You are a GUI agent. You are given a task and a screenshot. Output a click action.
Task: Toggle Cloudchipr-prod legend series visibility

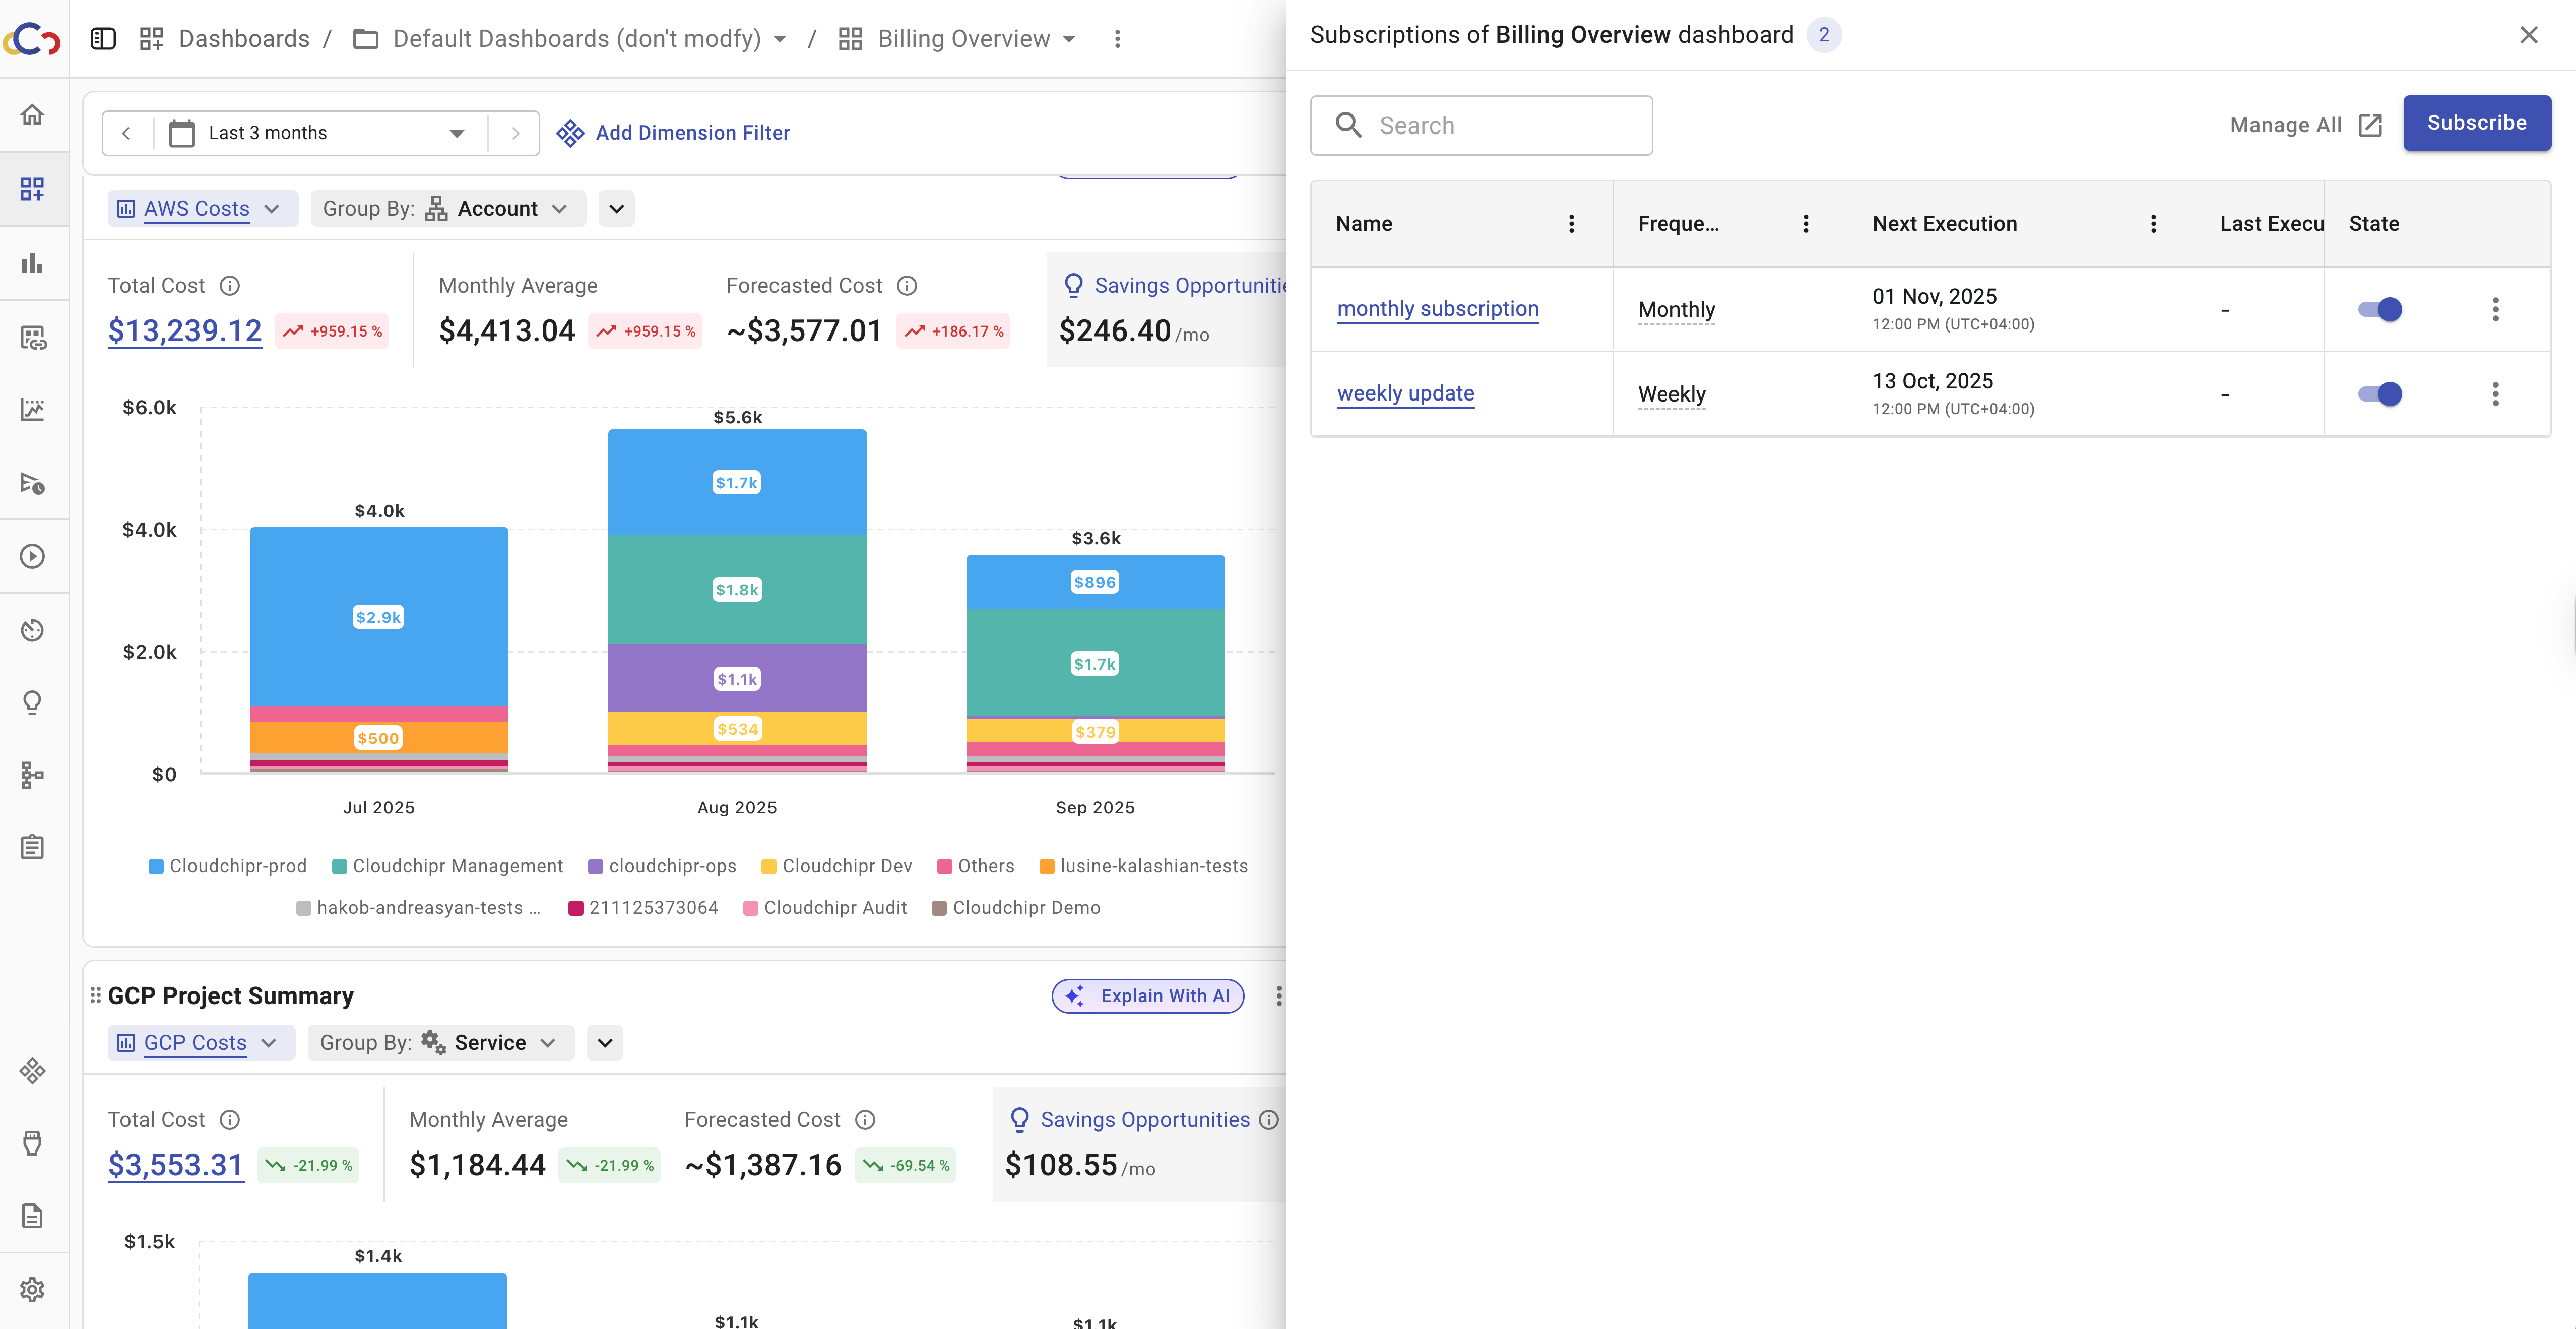coord(227,866)
